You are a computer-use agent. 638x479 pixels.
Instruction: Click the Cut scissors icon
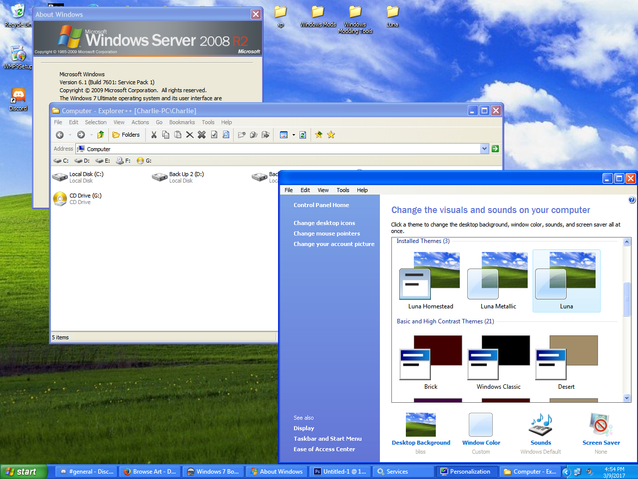(x=153, y=134)
